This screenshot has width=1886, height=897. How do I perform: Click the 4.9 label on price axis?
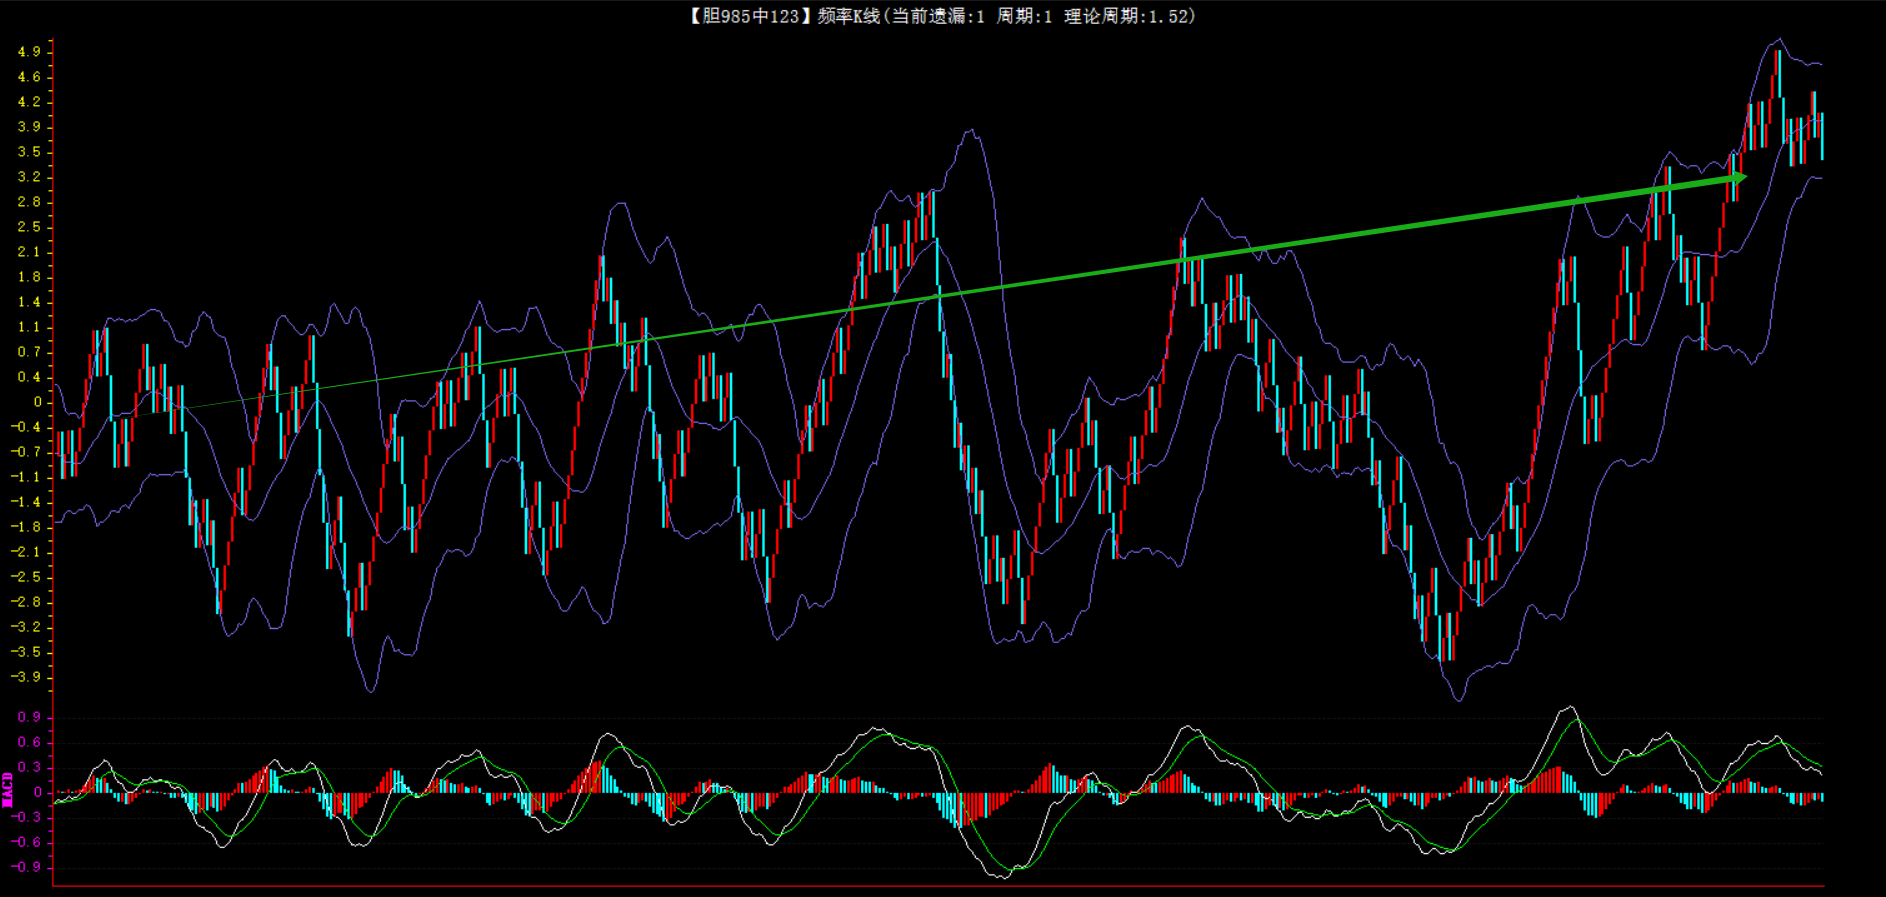point(29,52)
